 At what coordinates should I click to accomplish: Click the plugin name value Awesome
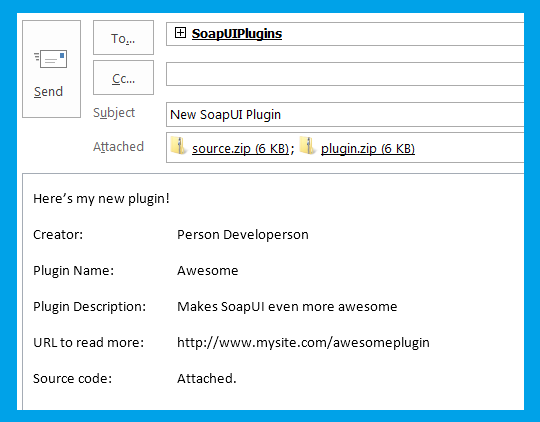(208, 270)
